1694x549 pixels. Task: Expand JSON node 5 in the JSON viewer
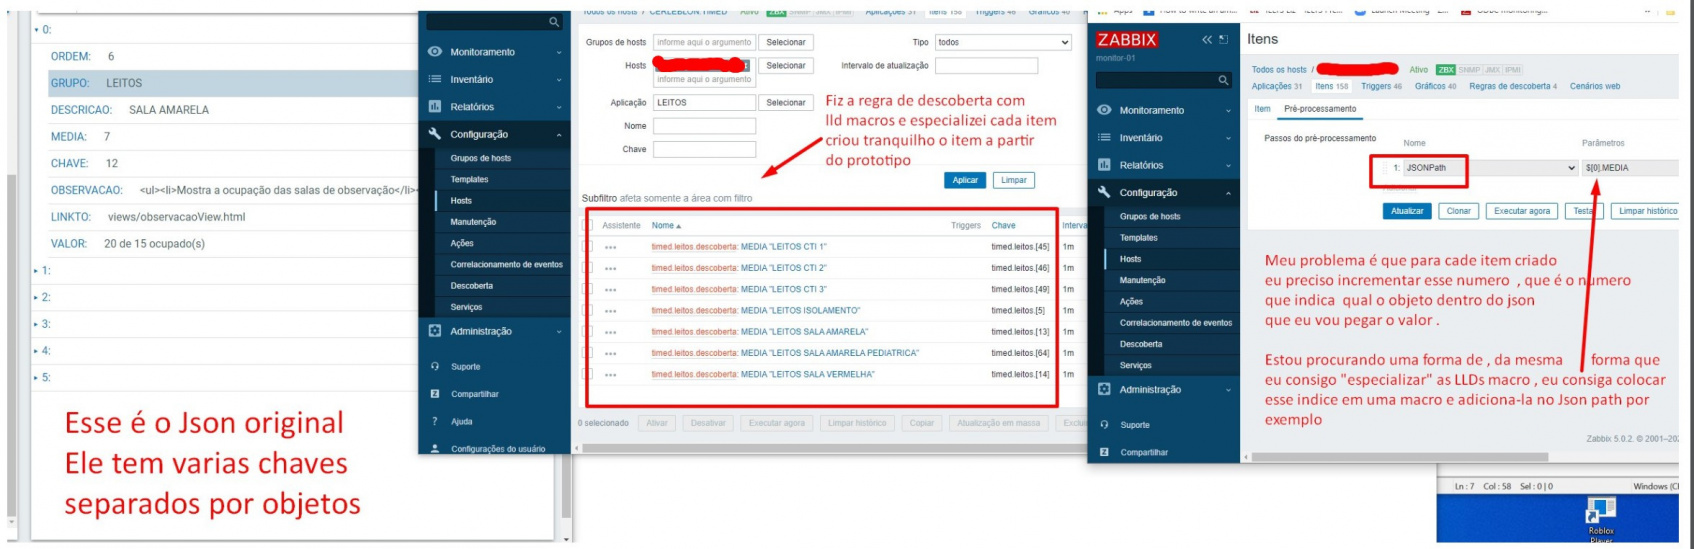[37, 378]
